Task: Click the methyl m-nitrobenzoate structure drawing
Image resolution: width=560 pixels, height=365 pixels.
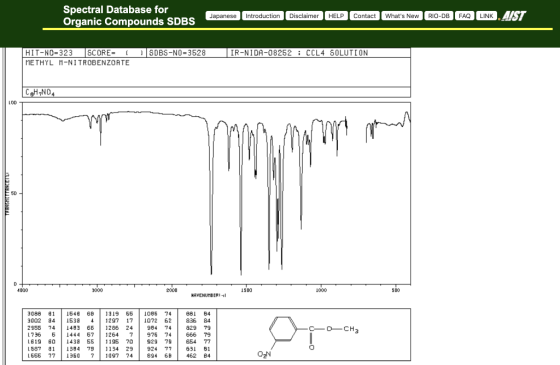Action: coord(308,336)
